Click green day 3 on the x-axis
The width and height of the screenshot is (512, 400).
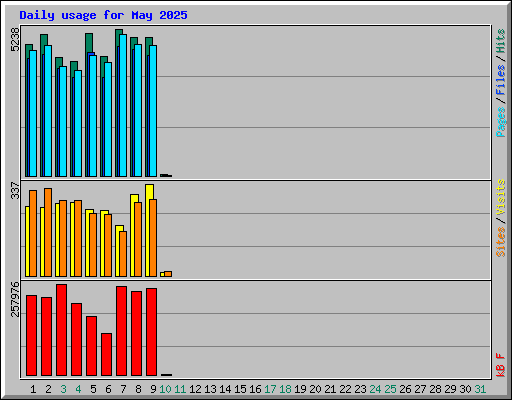[63, 389]
